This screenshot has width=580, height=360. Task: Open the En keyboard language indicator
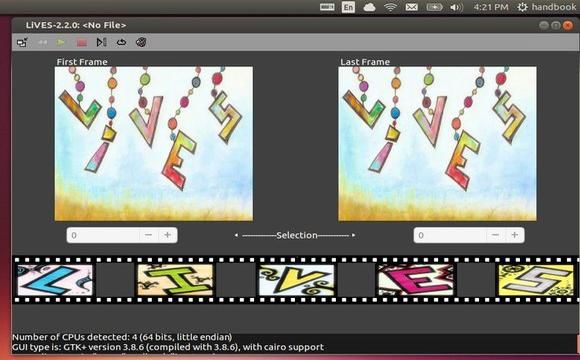click(x=348, y=7)
